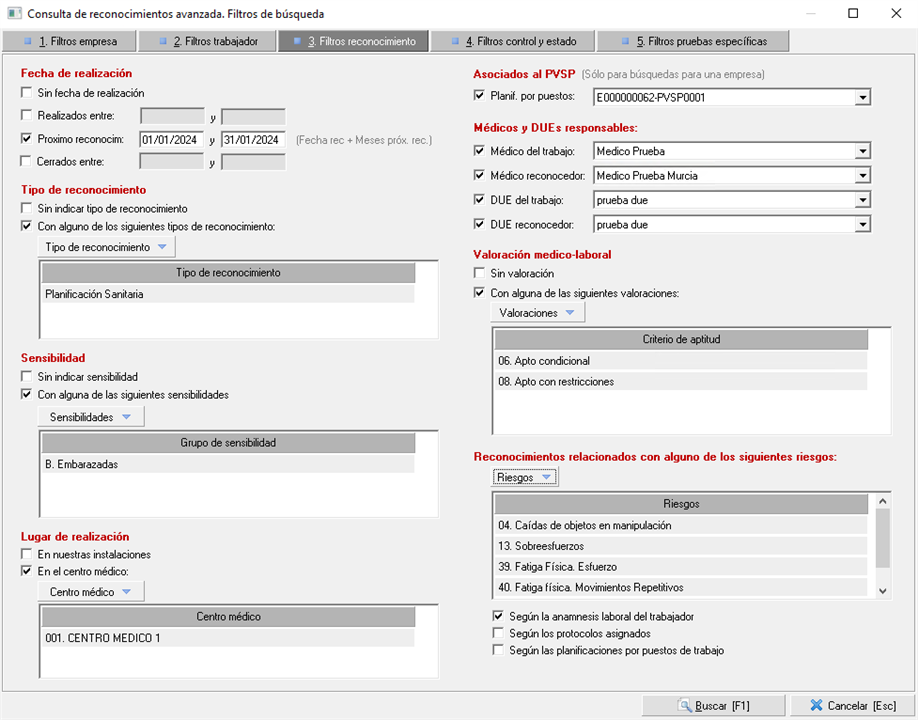Click blue square icon on Filtros pruebas específicas tab
Screen dimensions: 918x720
pyautogui.click(x=625, y=42)
